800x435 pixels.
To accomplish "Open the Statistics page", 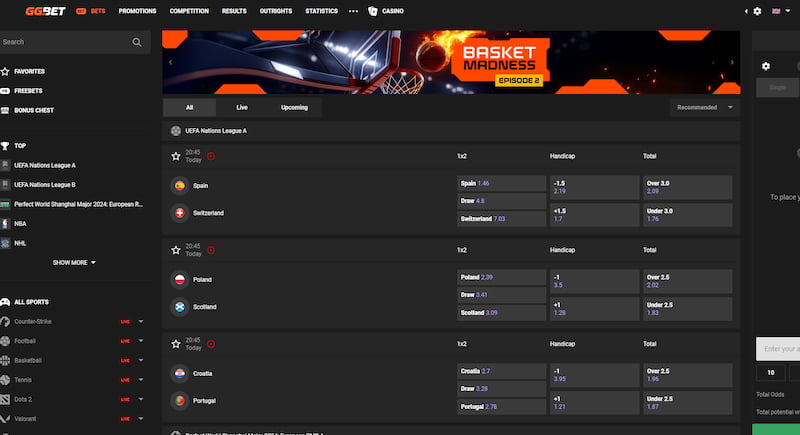I will click(x=321, y=11).
